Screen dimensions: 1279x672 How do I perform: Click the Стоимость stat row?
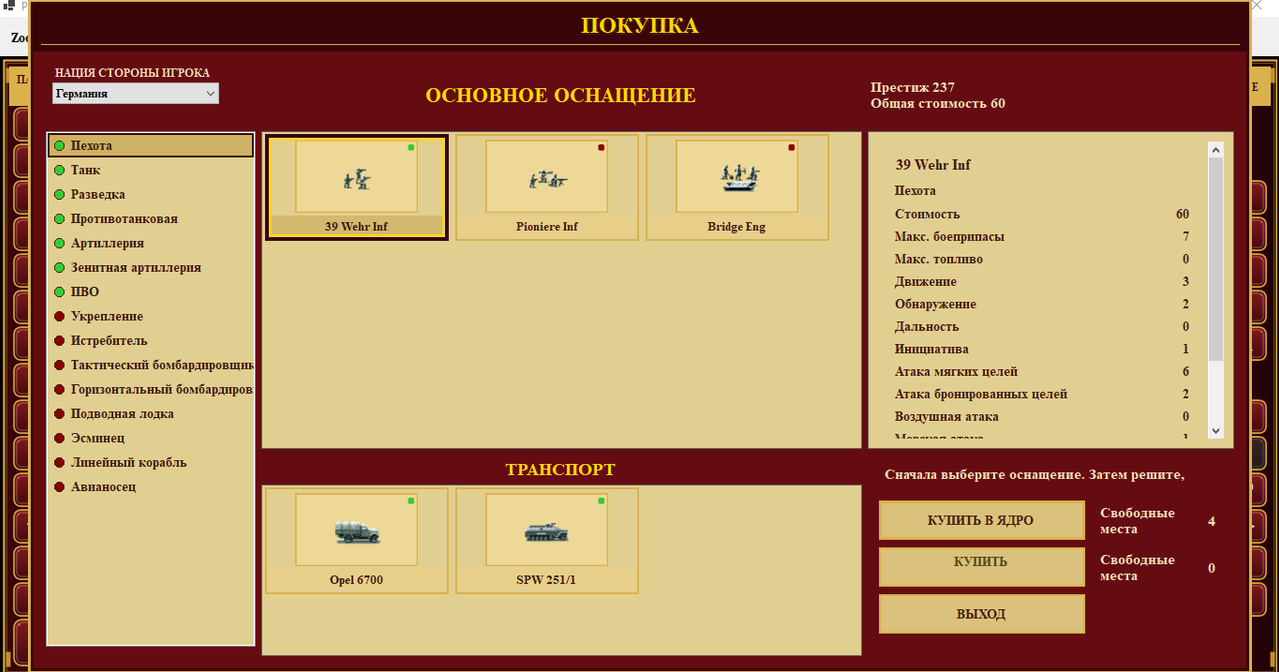tap(1041, 214)
